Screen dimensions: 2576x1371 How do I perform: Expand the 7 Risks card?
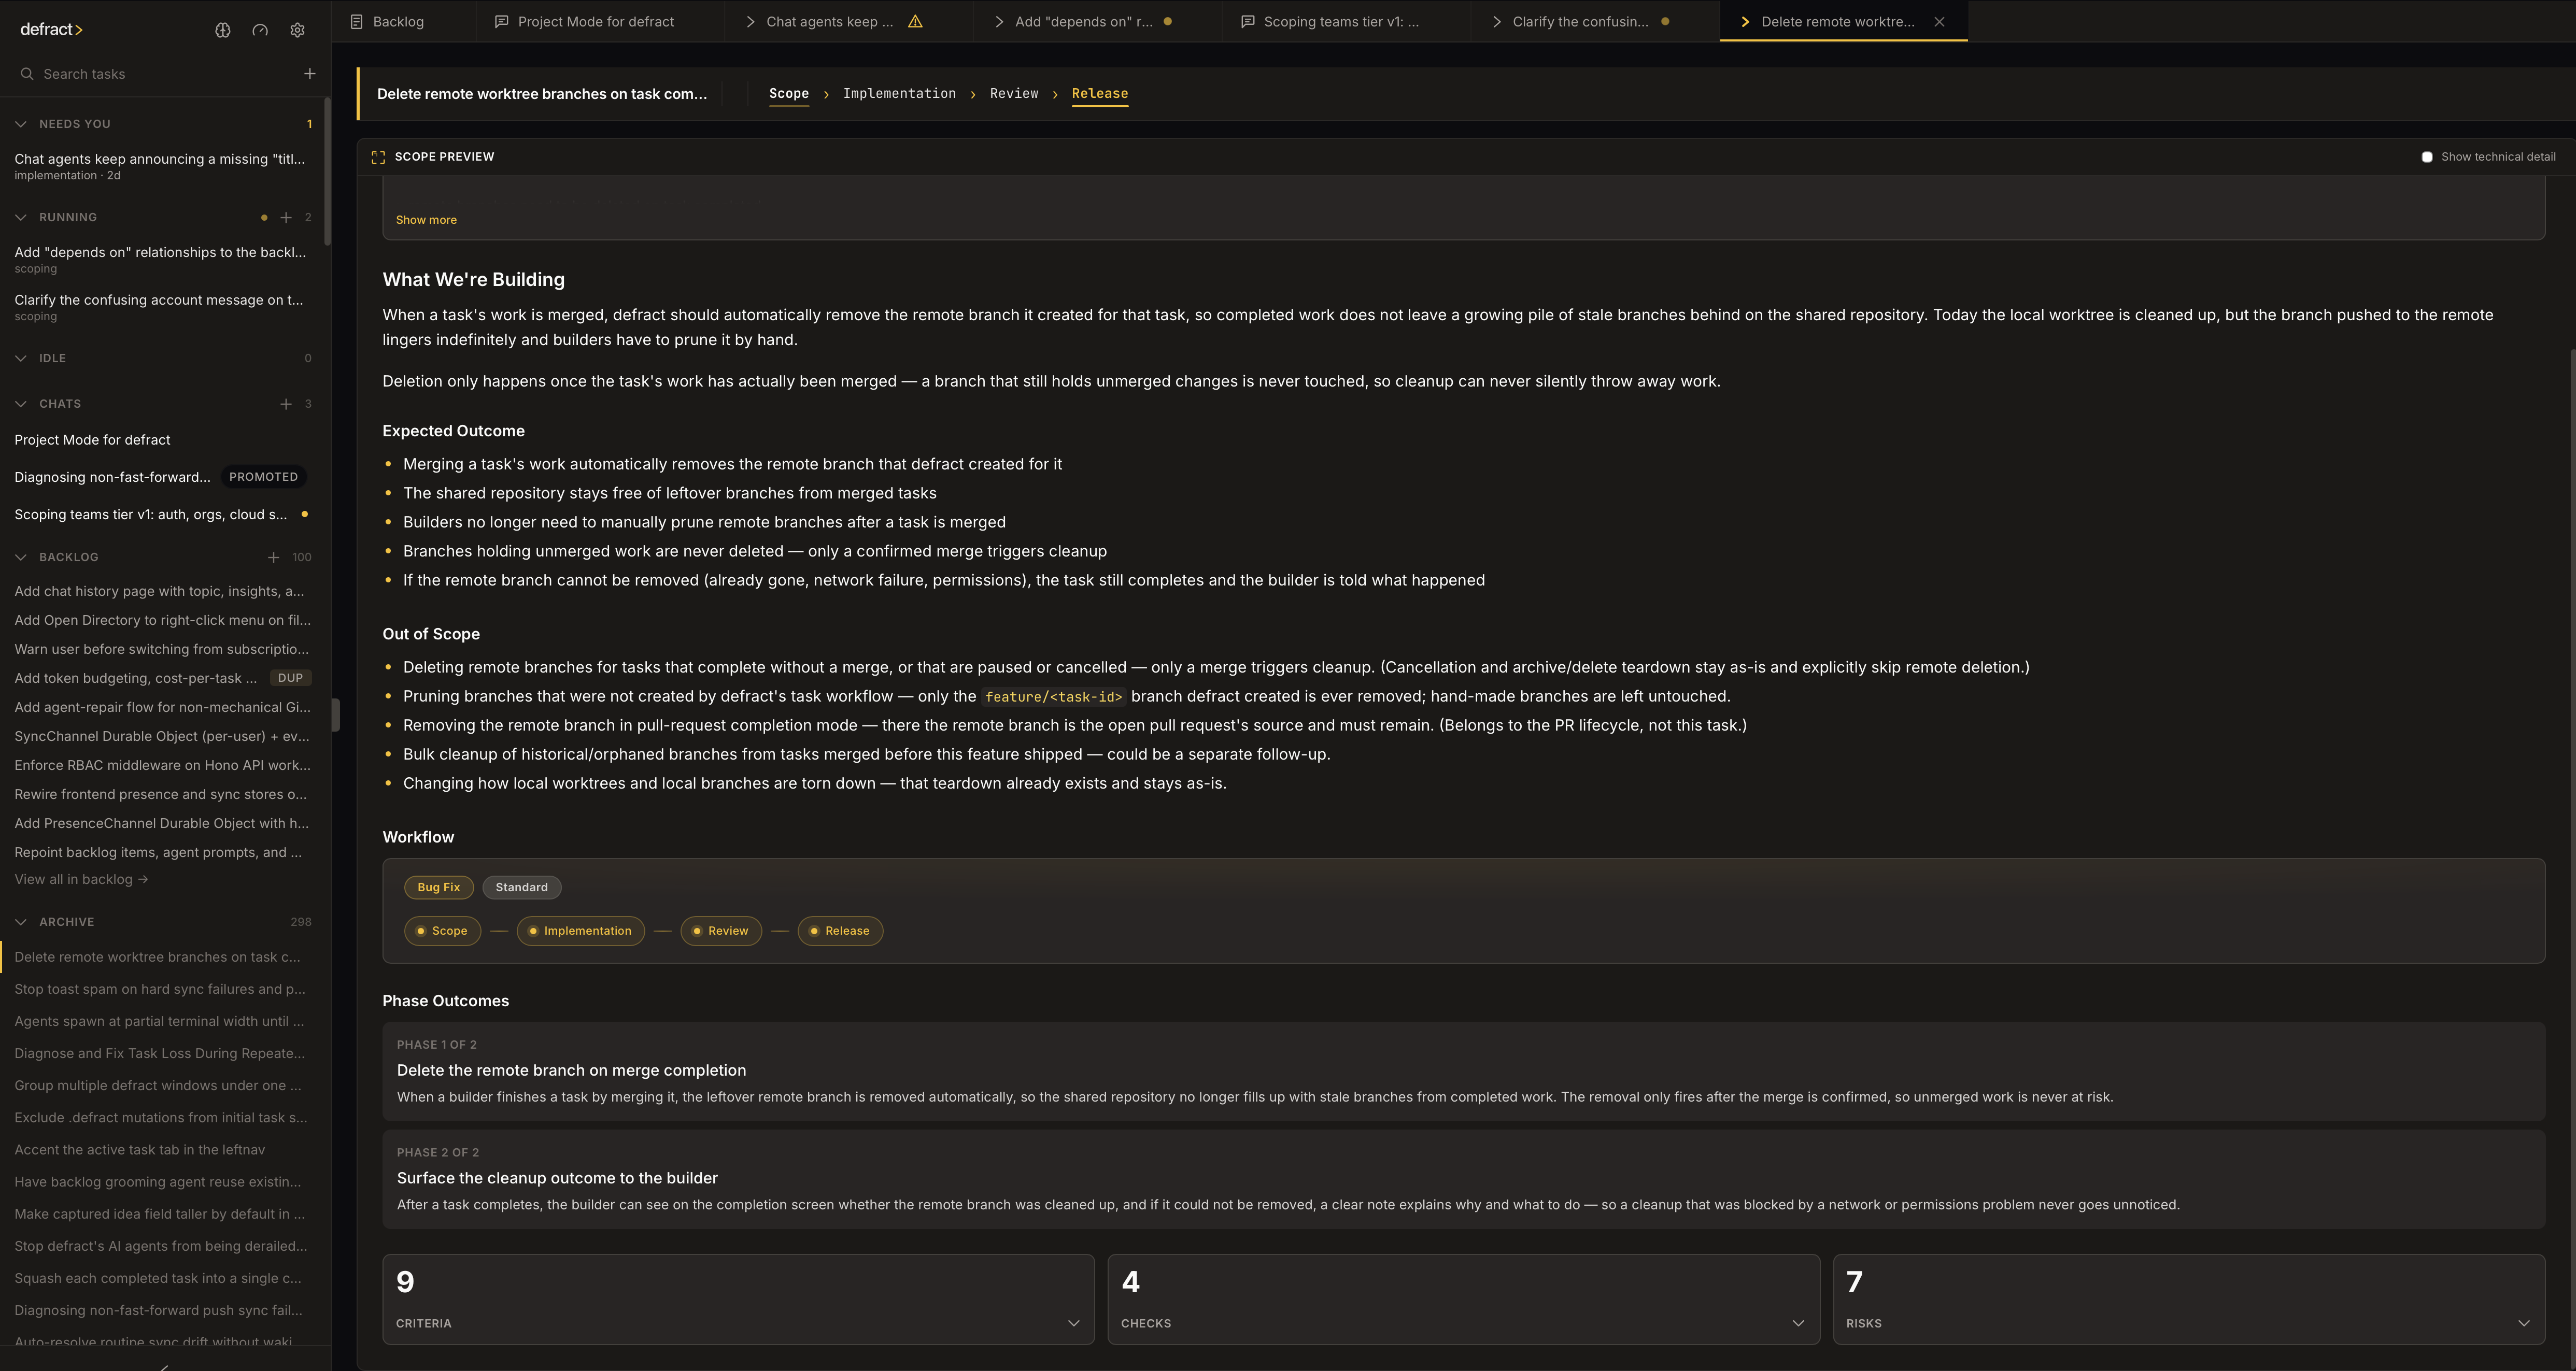pos(2189,1300)
